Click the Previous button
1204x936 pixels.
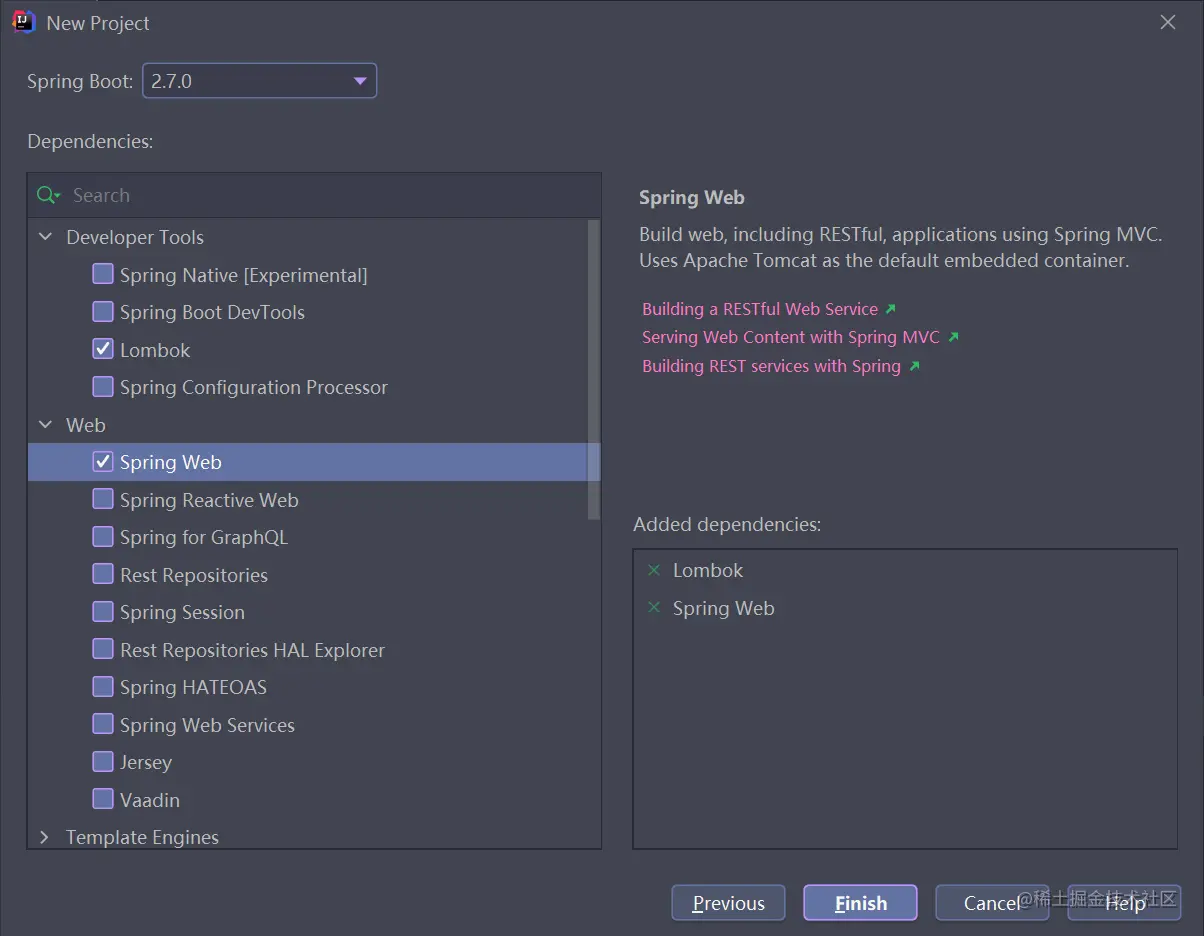(x=728, y=903)
